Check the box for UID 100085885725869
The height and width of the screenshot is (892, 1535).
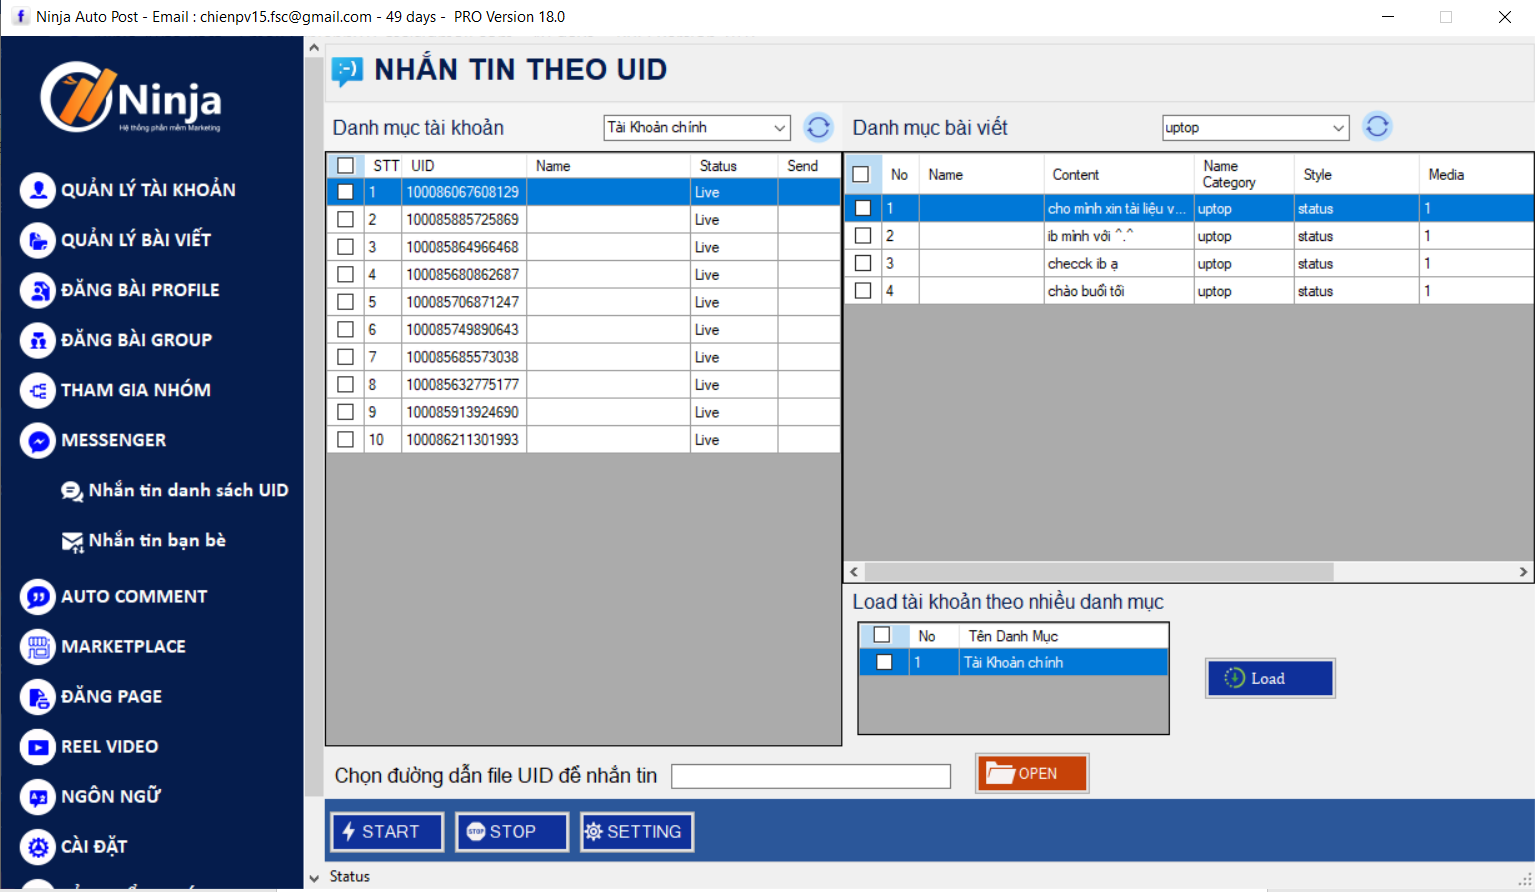pyautogui.click(x=345, y=219)
